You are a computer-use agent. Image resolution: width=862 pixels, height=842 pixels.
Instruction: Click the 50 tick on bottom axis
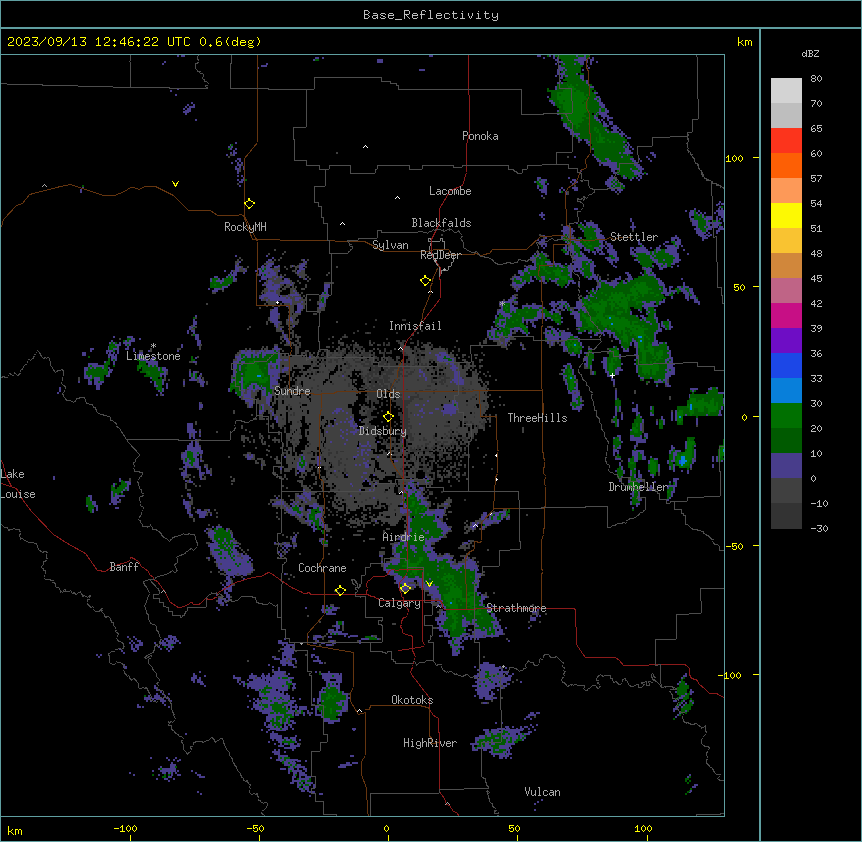point(514,828)
